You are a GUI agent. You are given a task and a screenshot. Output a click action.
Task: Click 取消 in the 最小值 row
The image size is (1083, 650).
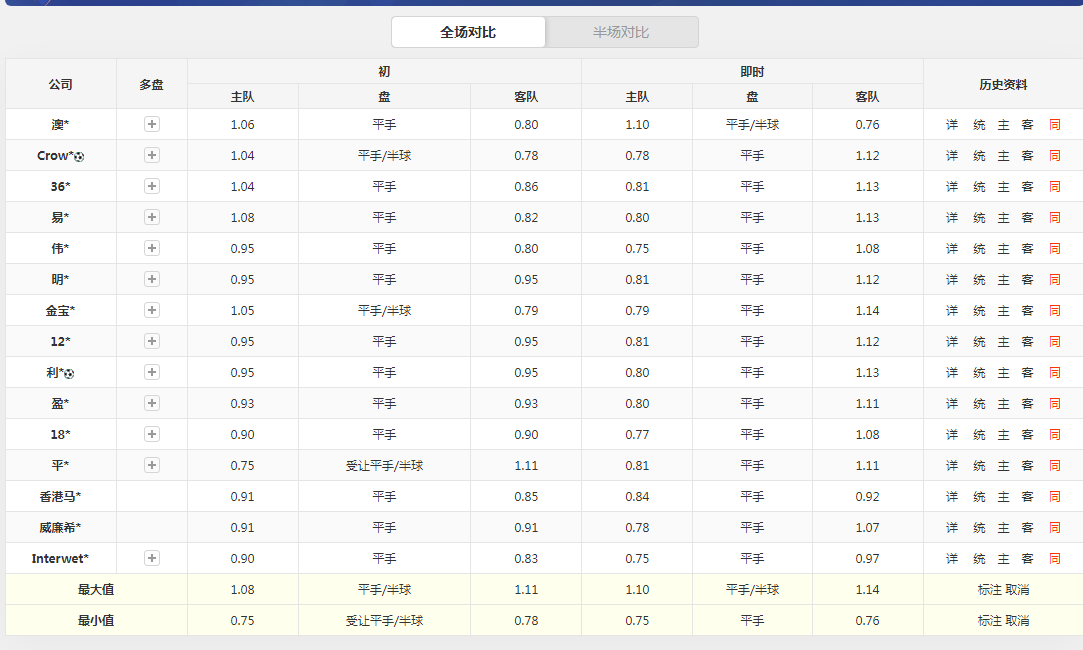point(1017,621)
